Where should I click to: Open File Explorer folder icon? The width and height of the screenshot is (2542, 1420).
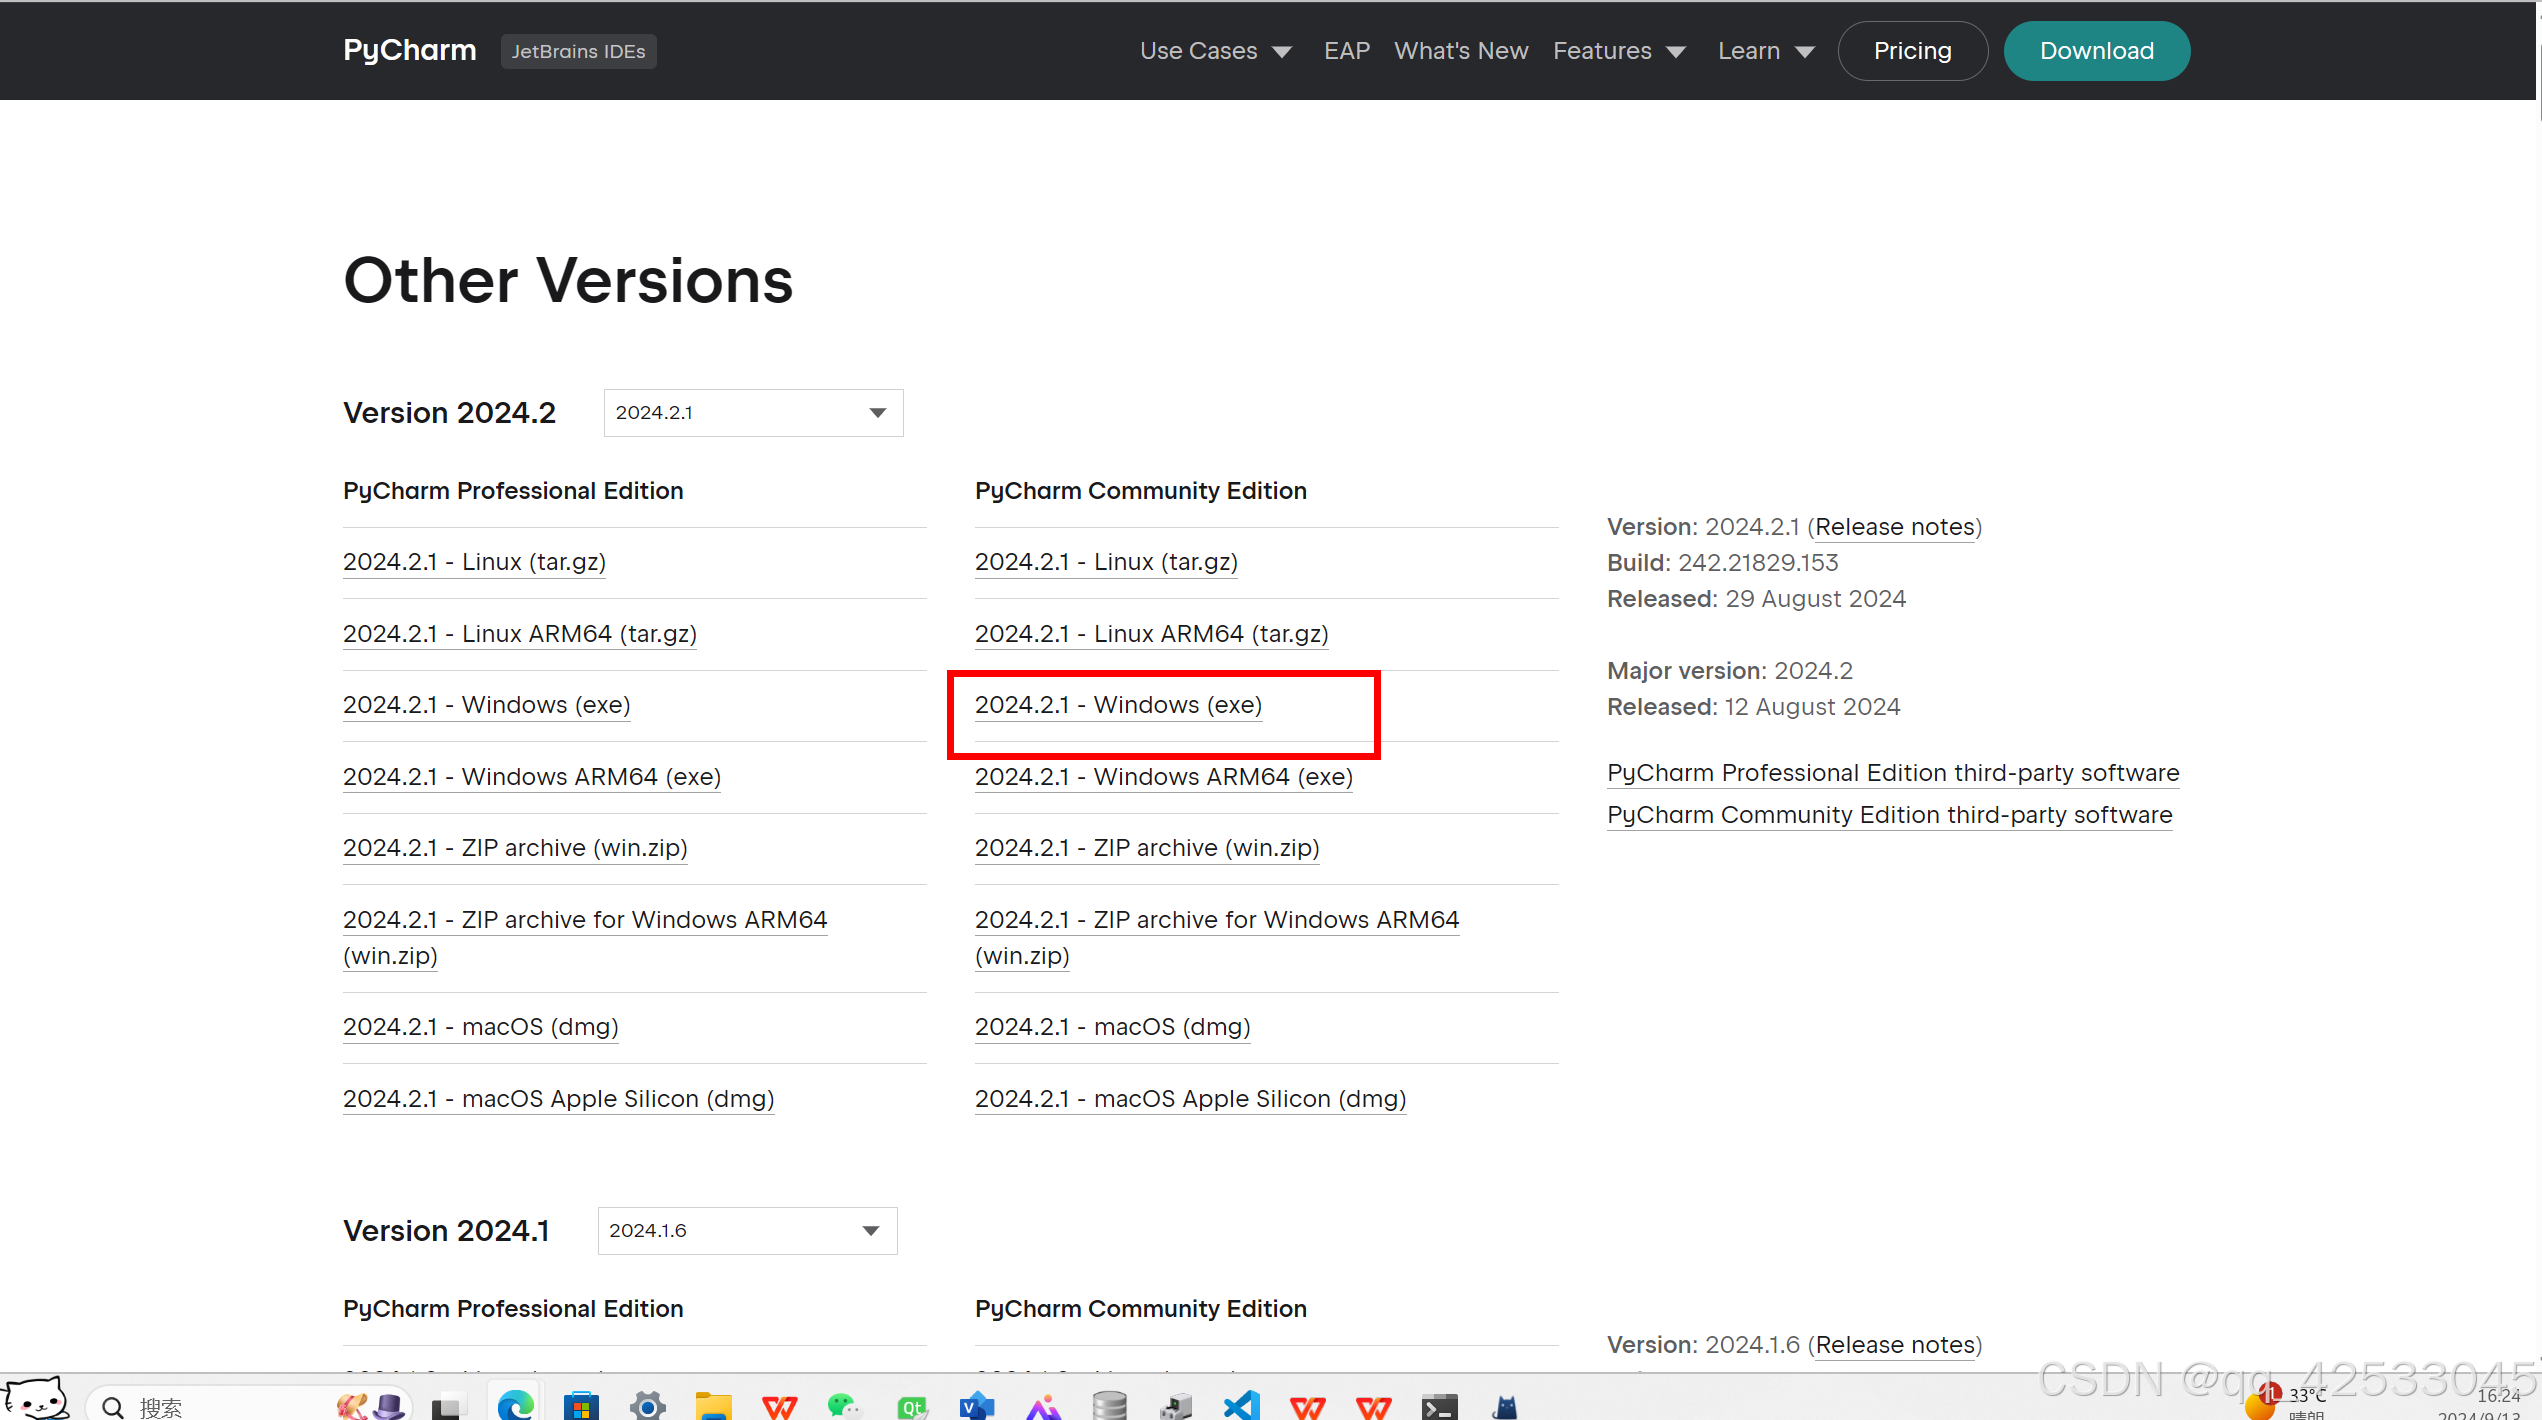pos(713,1405)
